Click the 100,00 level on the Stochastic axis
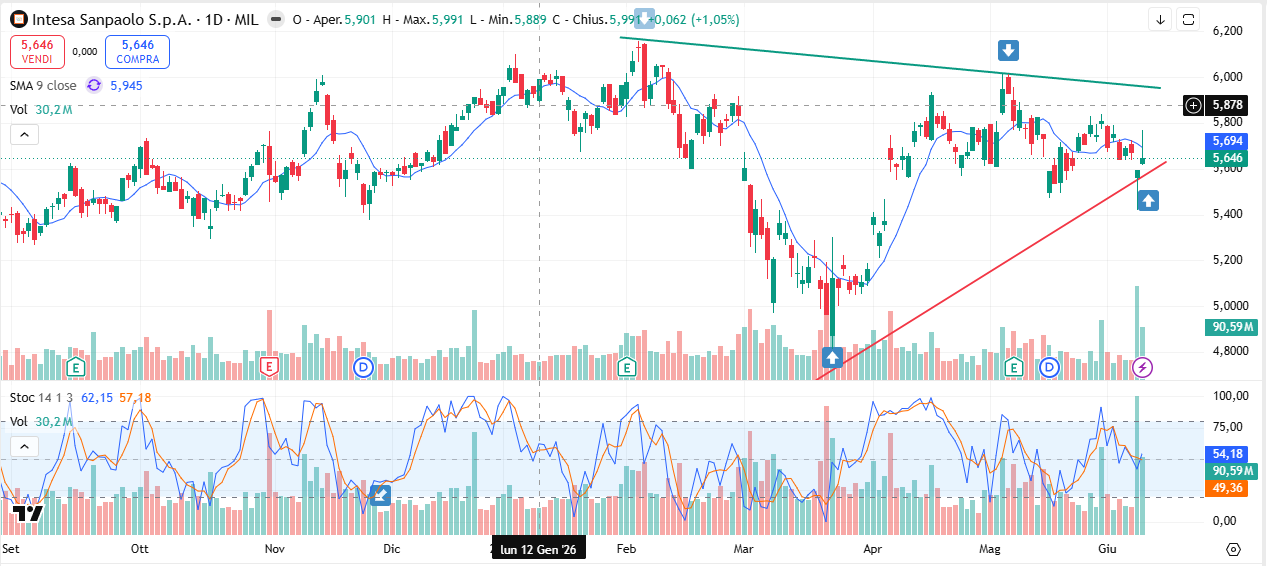The image size is (1267, 566). click(1229, 396)
